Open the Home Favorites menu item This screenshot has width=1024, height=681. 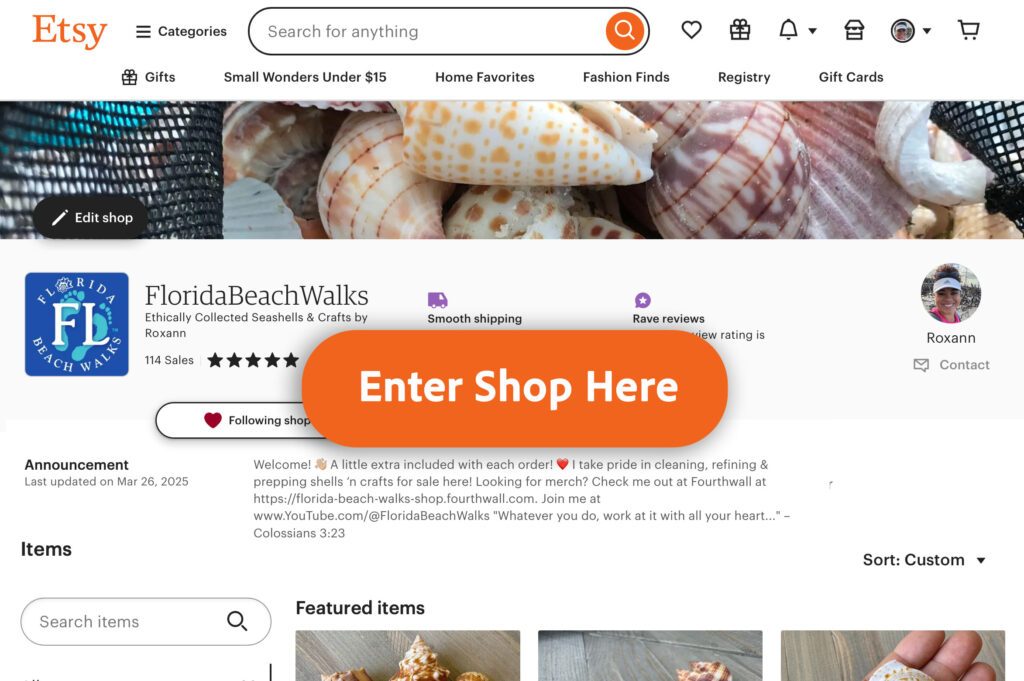[485, 77]
